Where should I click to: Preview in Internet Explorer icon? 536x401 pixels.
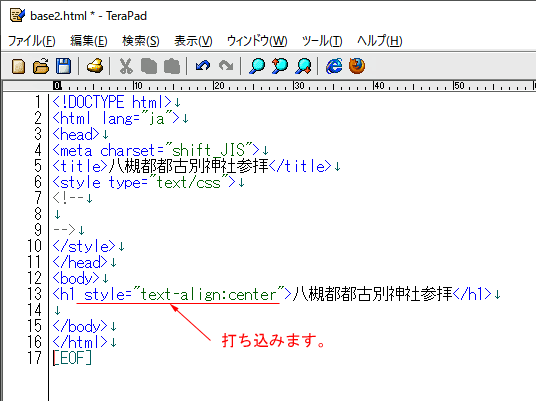pyautogui.click(x=334, y=66)
